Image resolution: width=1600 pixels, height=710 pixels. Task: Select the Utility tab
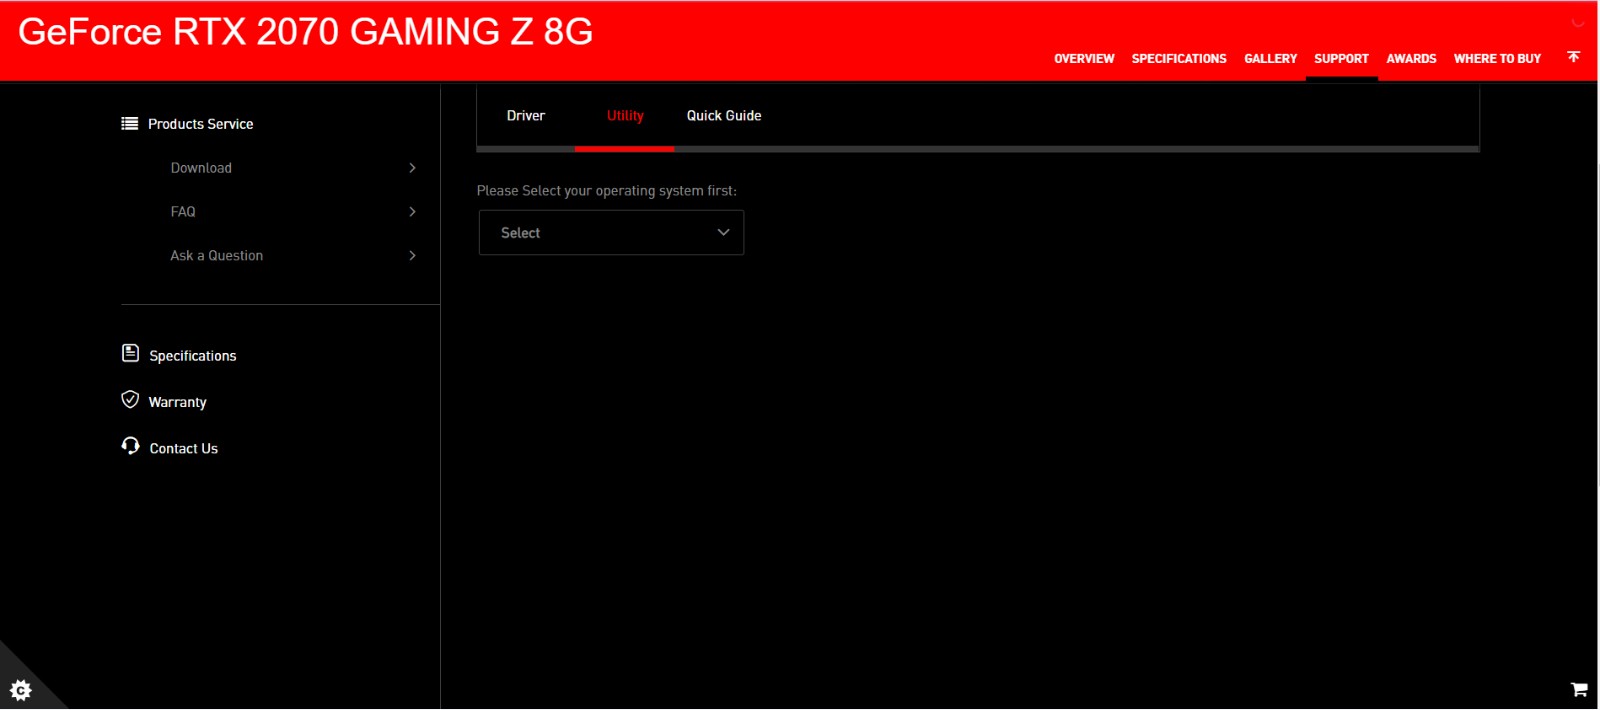coord(625,116)
